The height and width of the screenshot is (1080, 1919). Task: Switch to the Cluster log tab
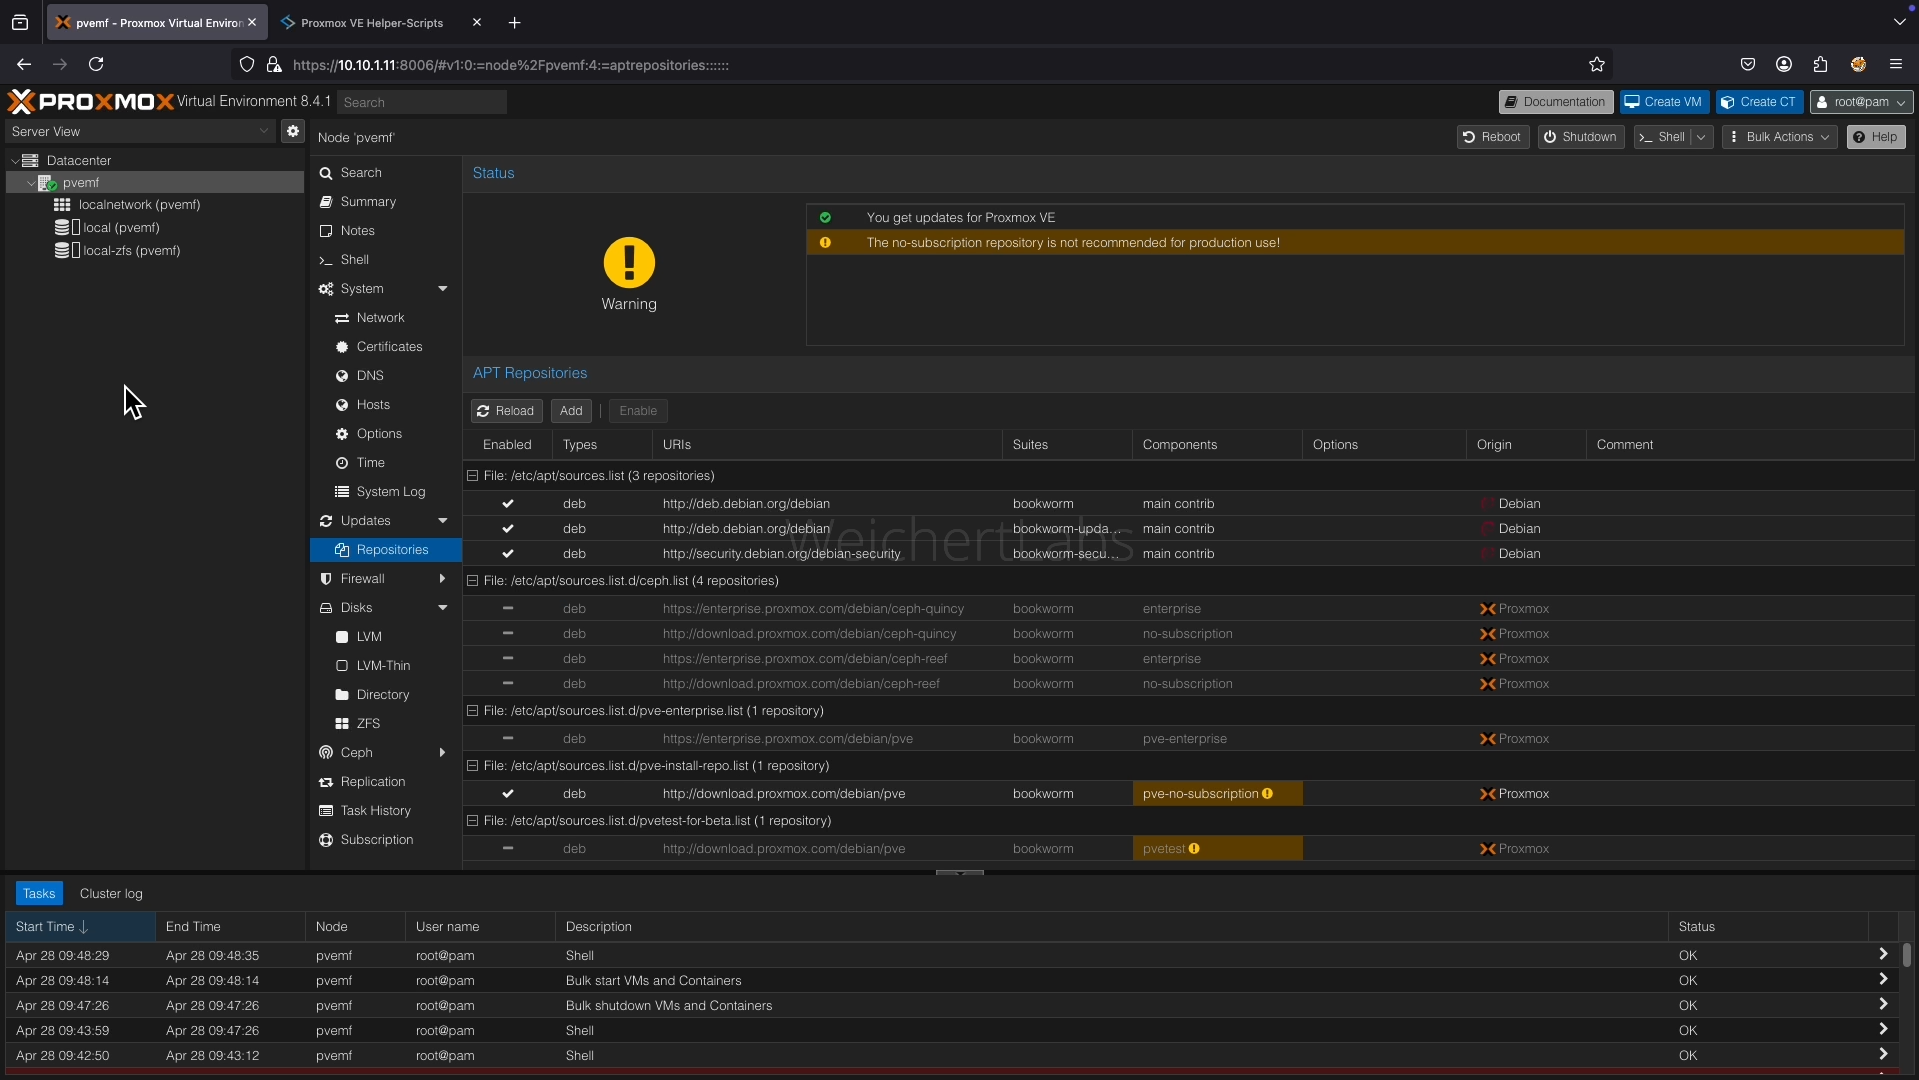(x=111, y=893)
